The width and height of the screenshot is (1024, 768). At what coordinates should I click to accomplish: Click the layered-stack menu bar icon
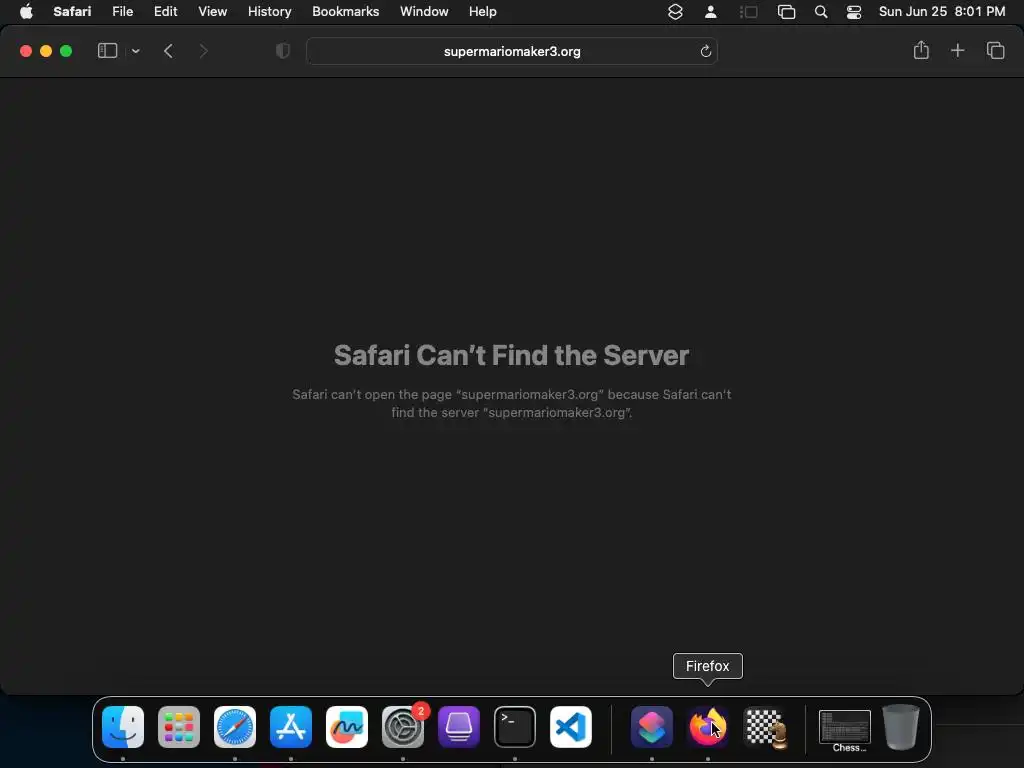[675, 12]
